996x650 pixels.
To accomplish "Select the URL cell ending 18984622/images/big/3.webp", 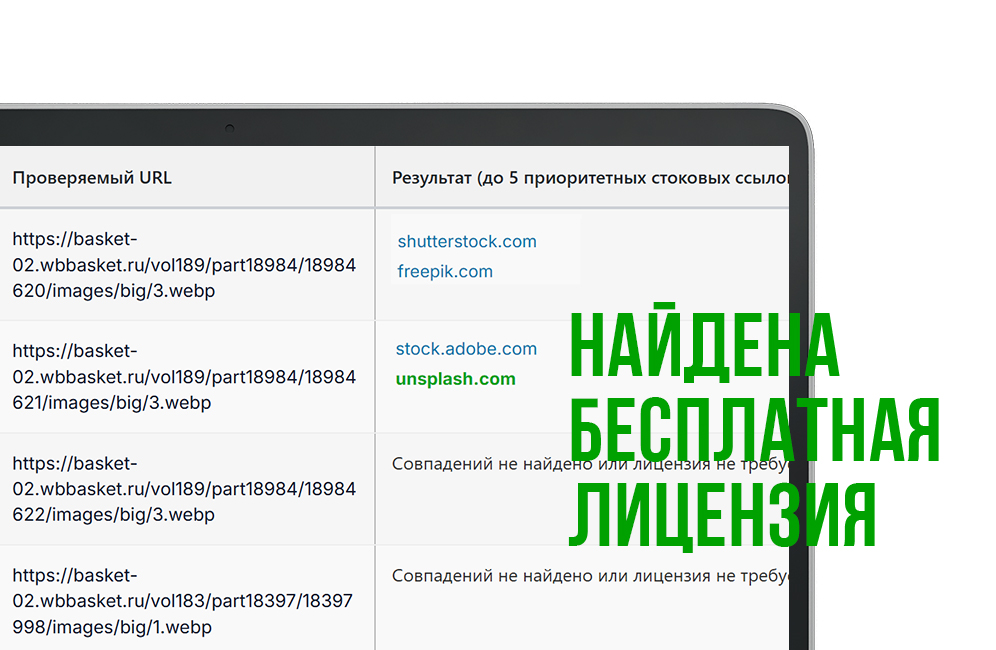I will pyautogui.click(x=184, y=489).
